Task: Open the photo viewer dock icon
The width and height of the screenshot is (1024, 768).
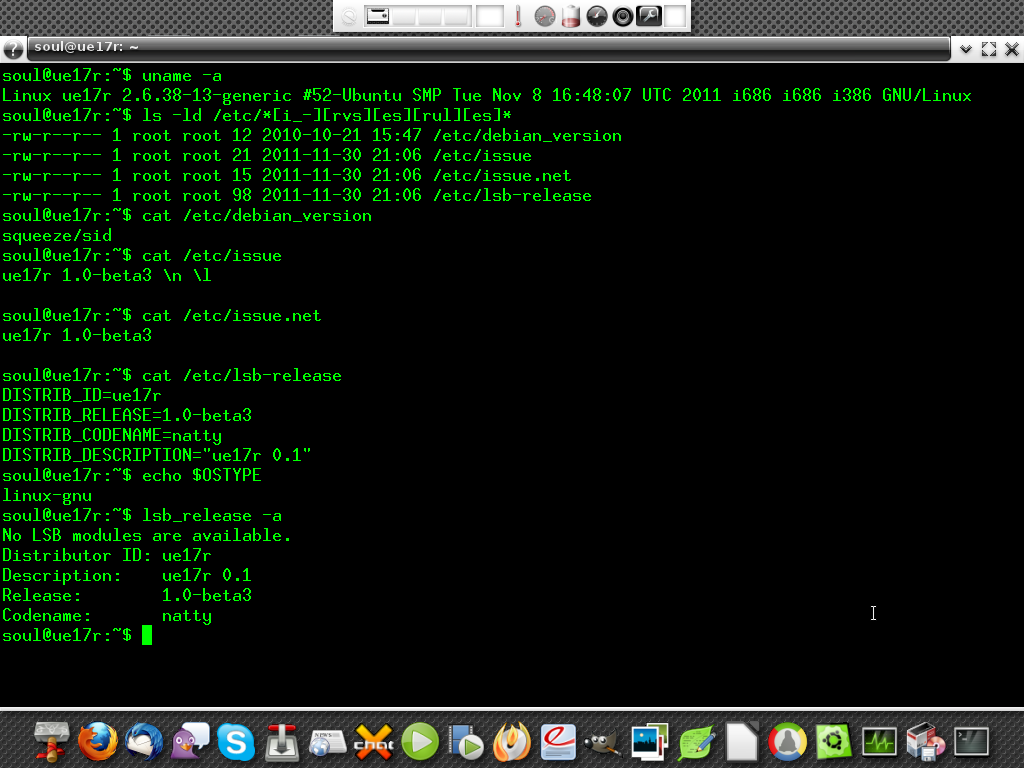Action: coord(650,742)
